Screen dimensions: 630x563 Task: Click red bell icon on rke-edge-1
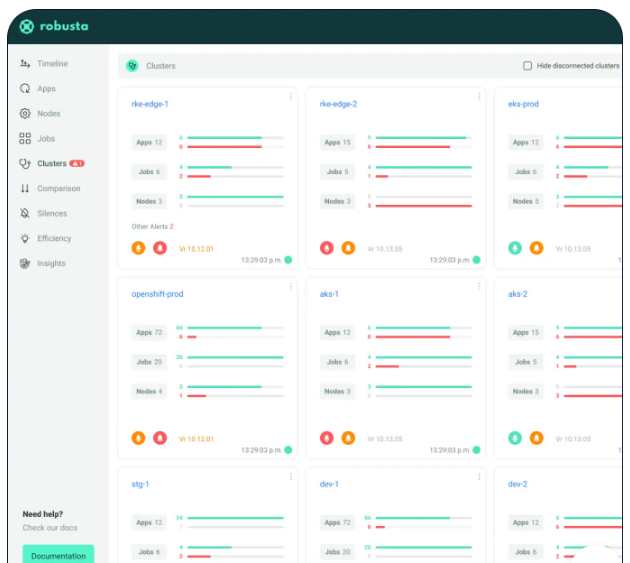pos(160,248)
